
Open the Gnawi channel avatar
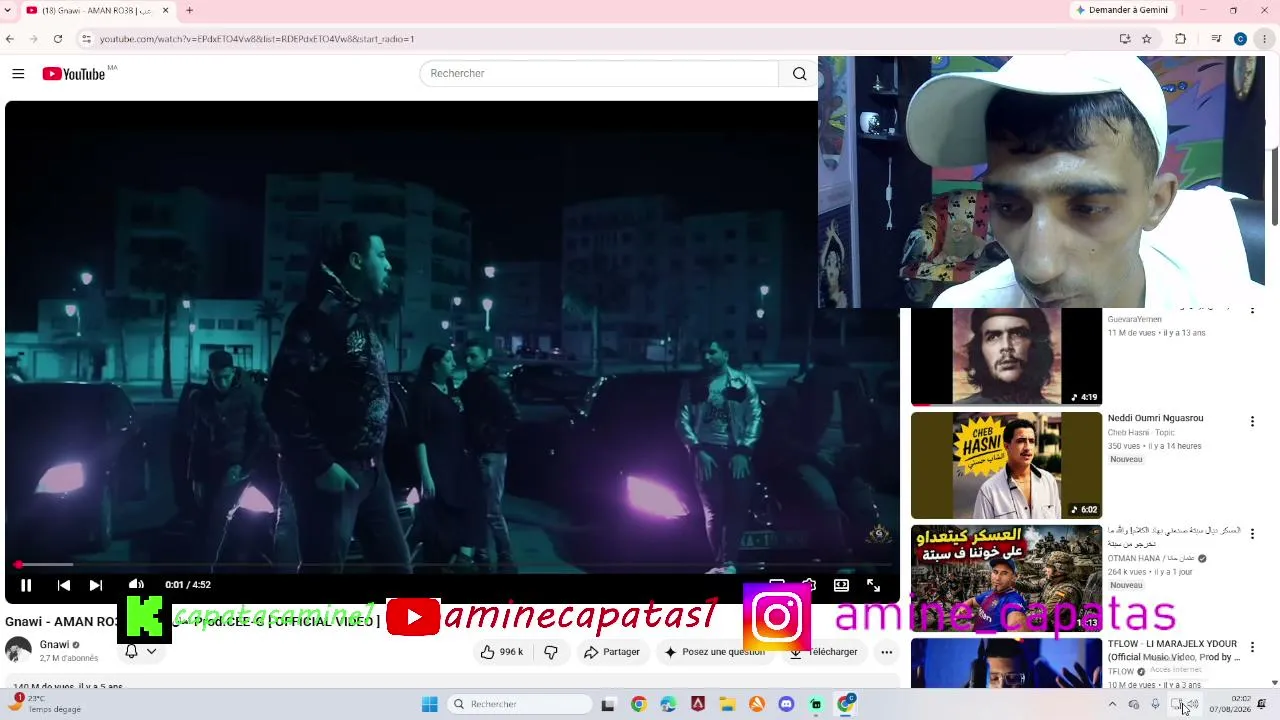coord(18,650)
